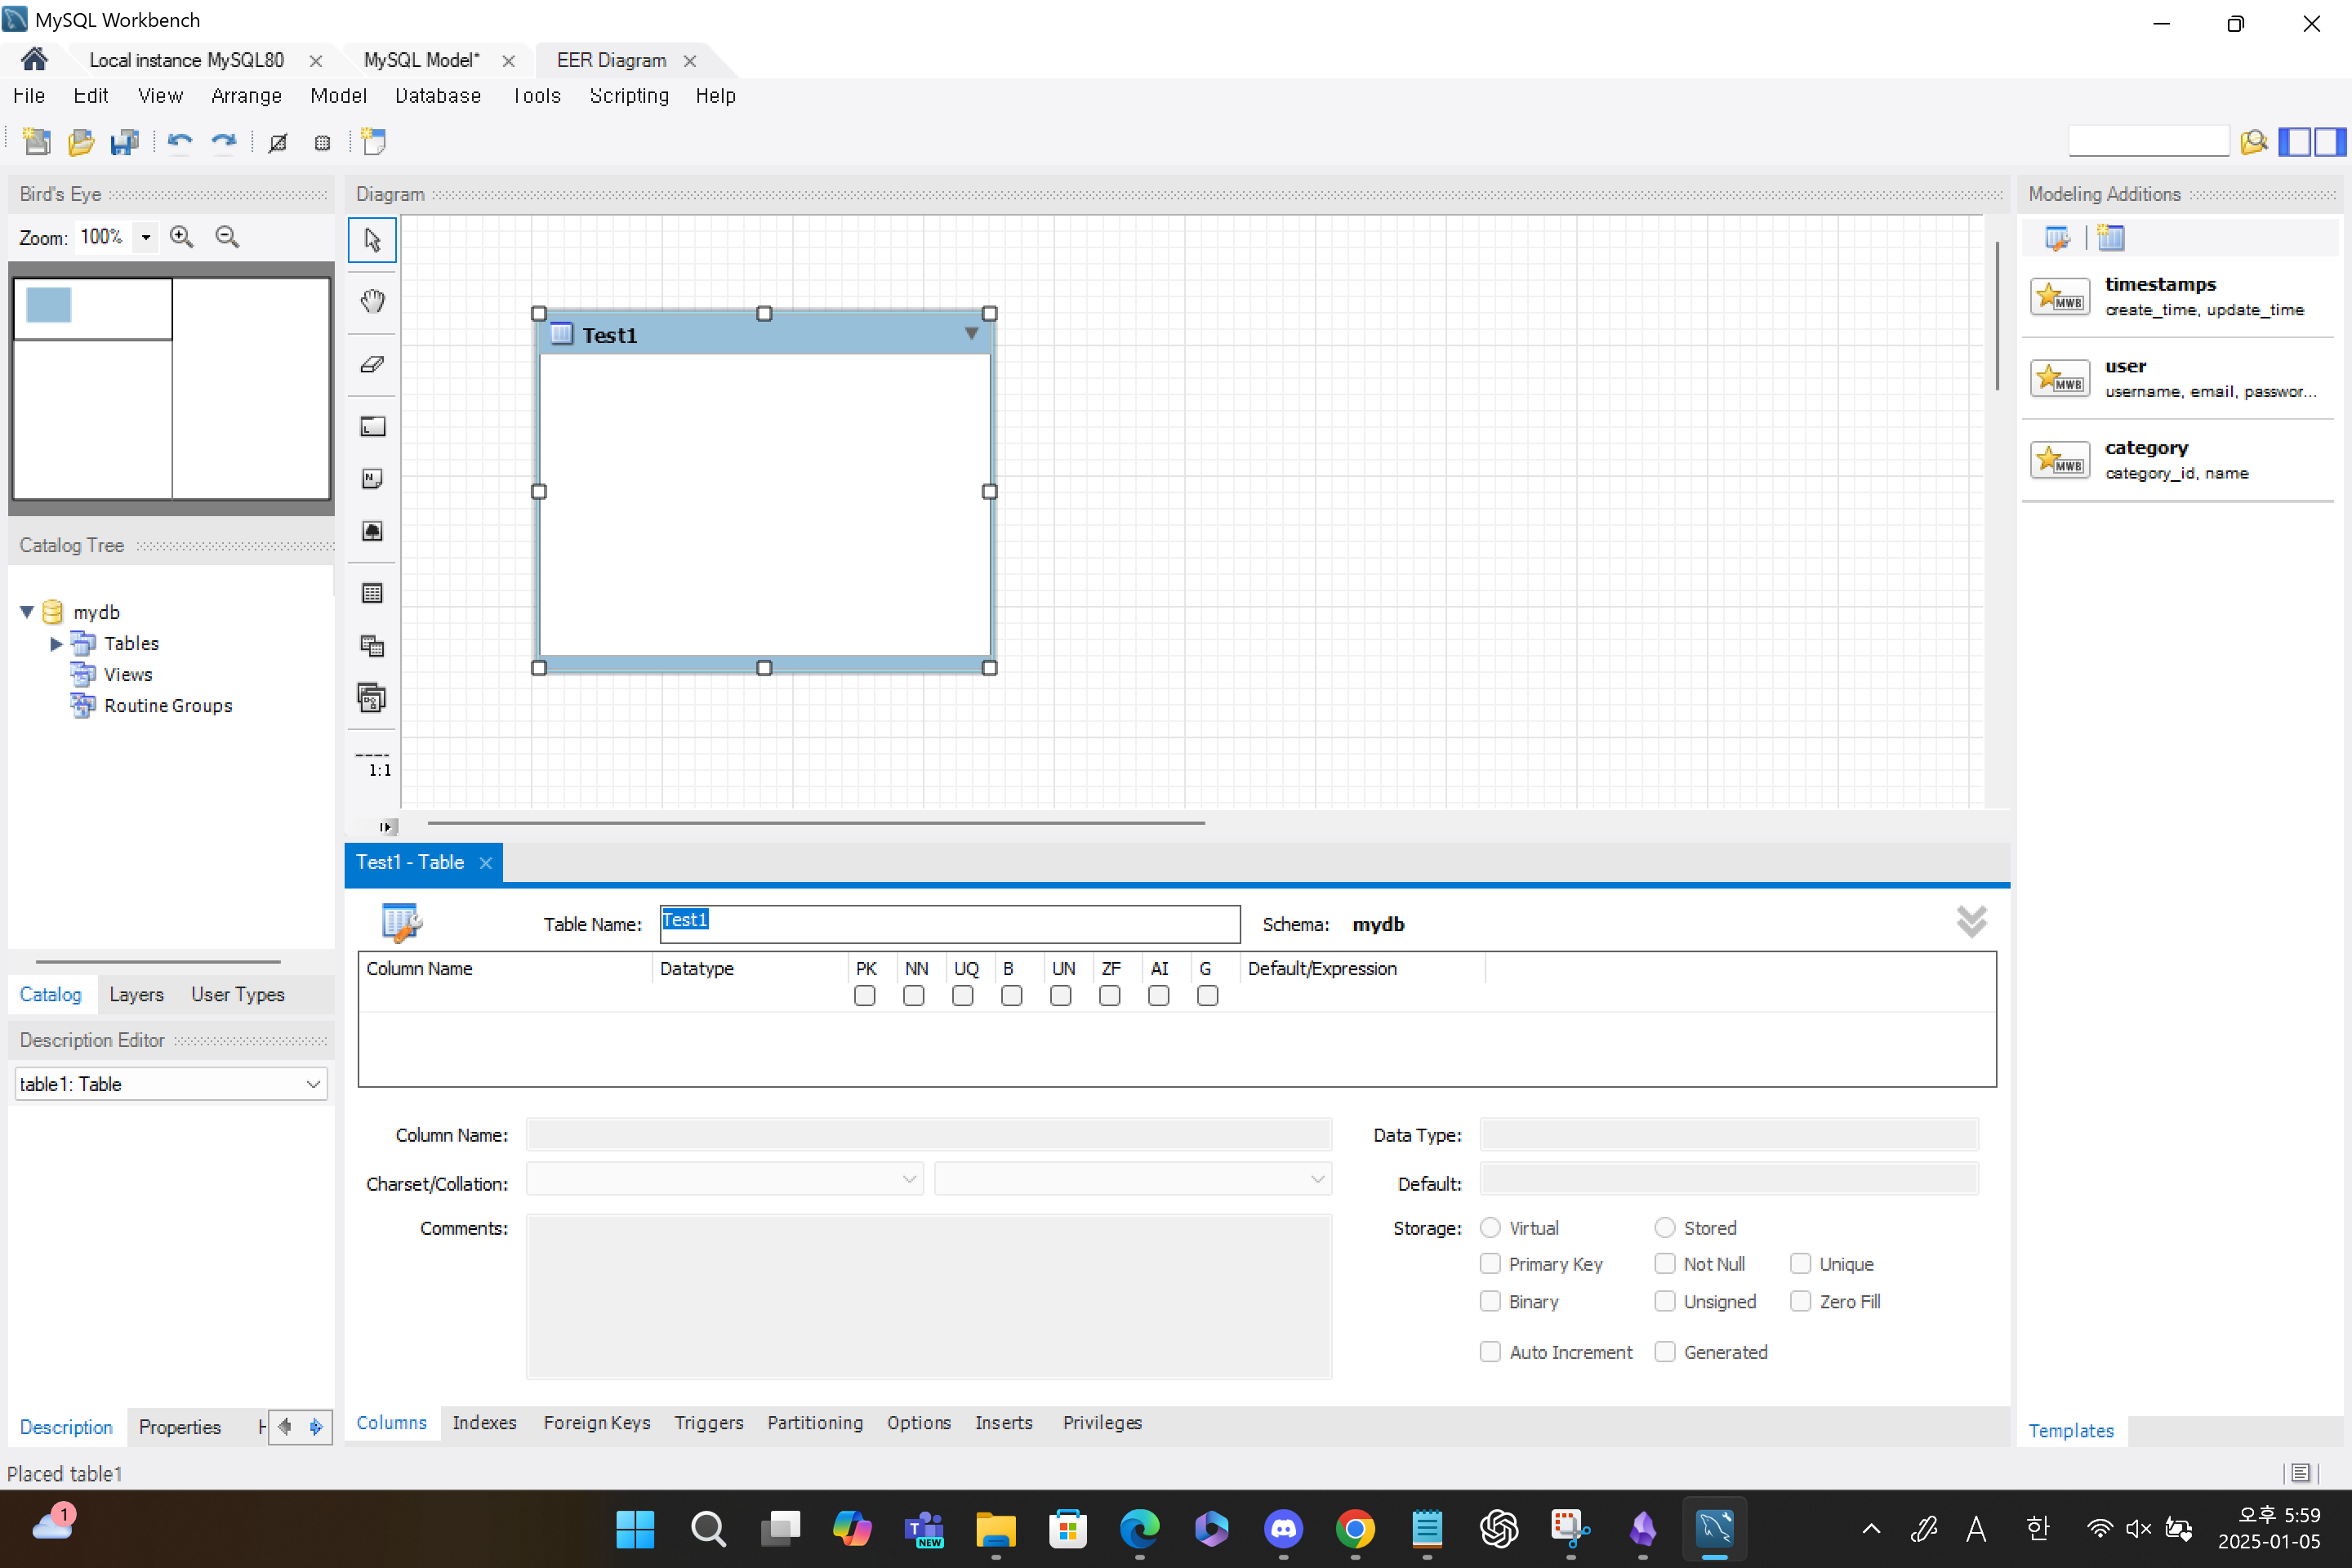Click the undo arrow icon
The image size is (2352, 1568).
[x=180, y=142]
